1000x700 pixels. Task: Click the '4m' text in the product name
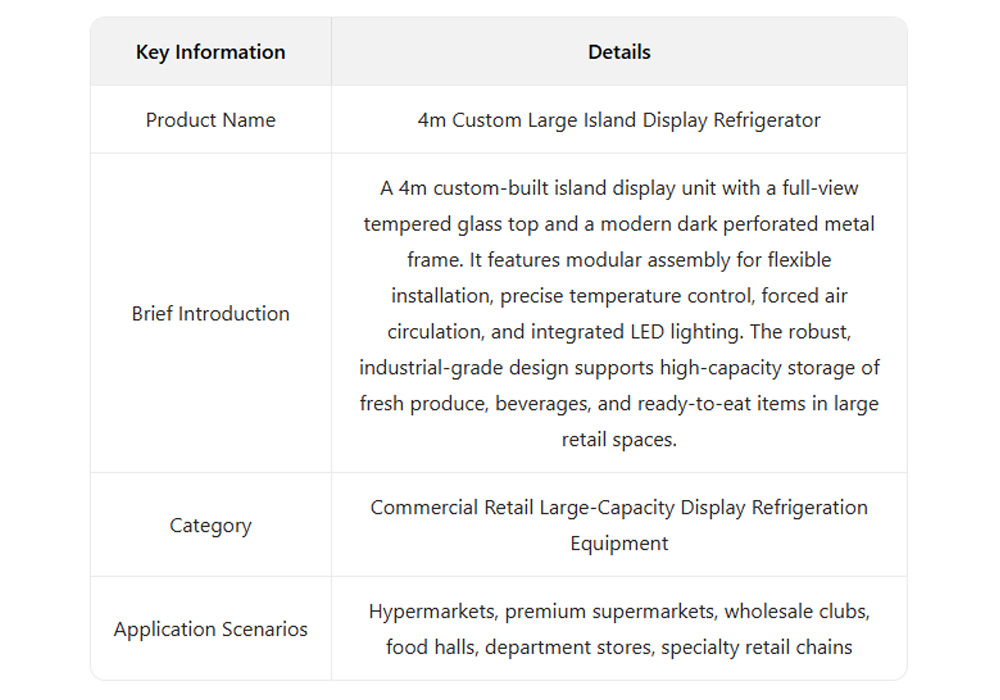tap(431, 120)
